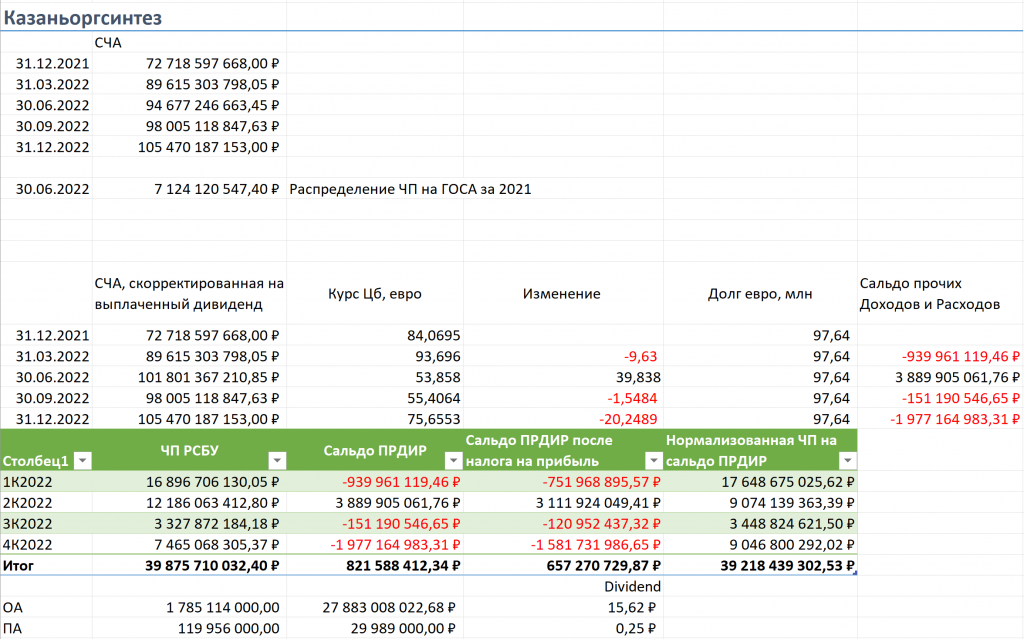Select cell 89 615 303 798,05 in top СЧА table

(x=212, y=84)
